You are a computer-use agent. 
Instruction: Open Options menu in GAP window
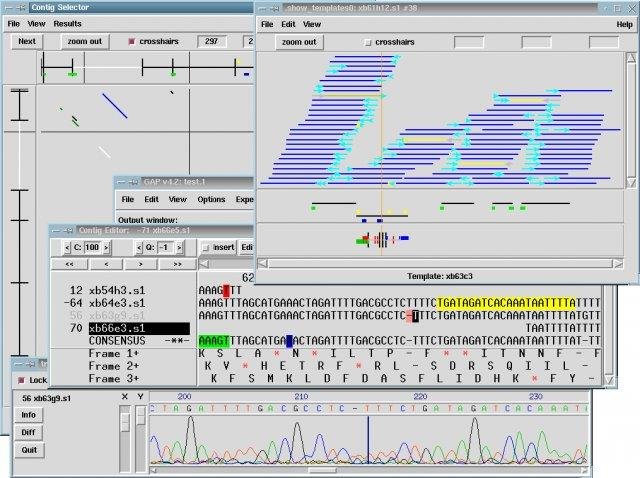(x=211, y=199)
